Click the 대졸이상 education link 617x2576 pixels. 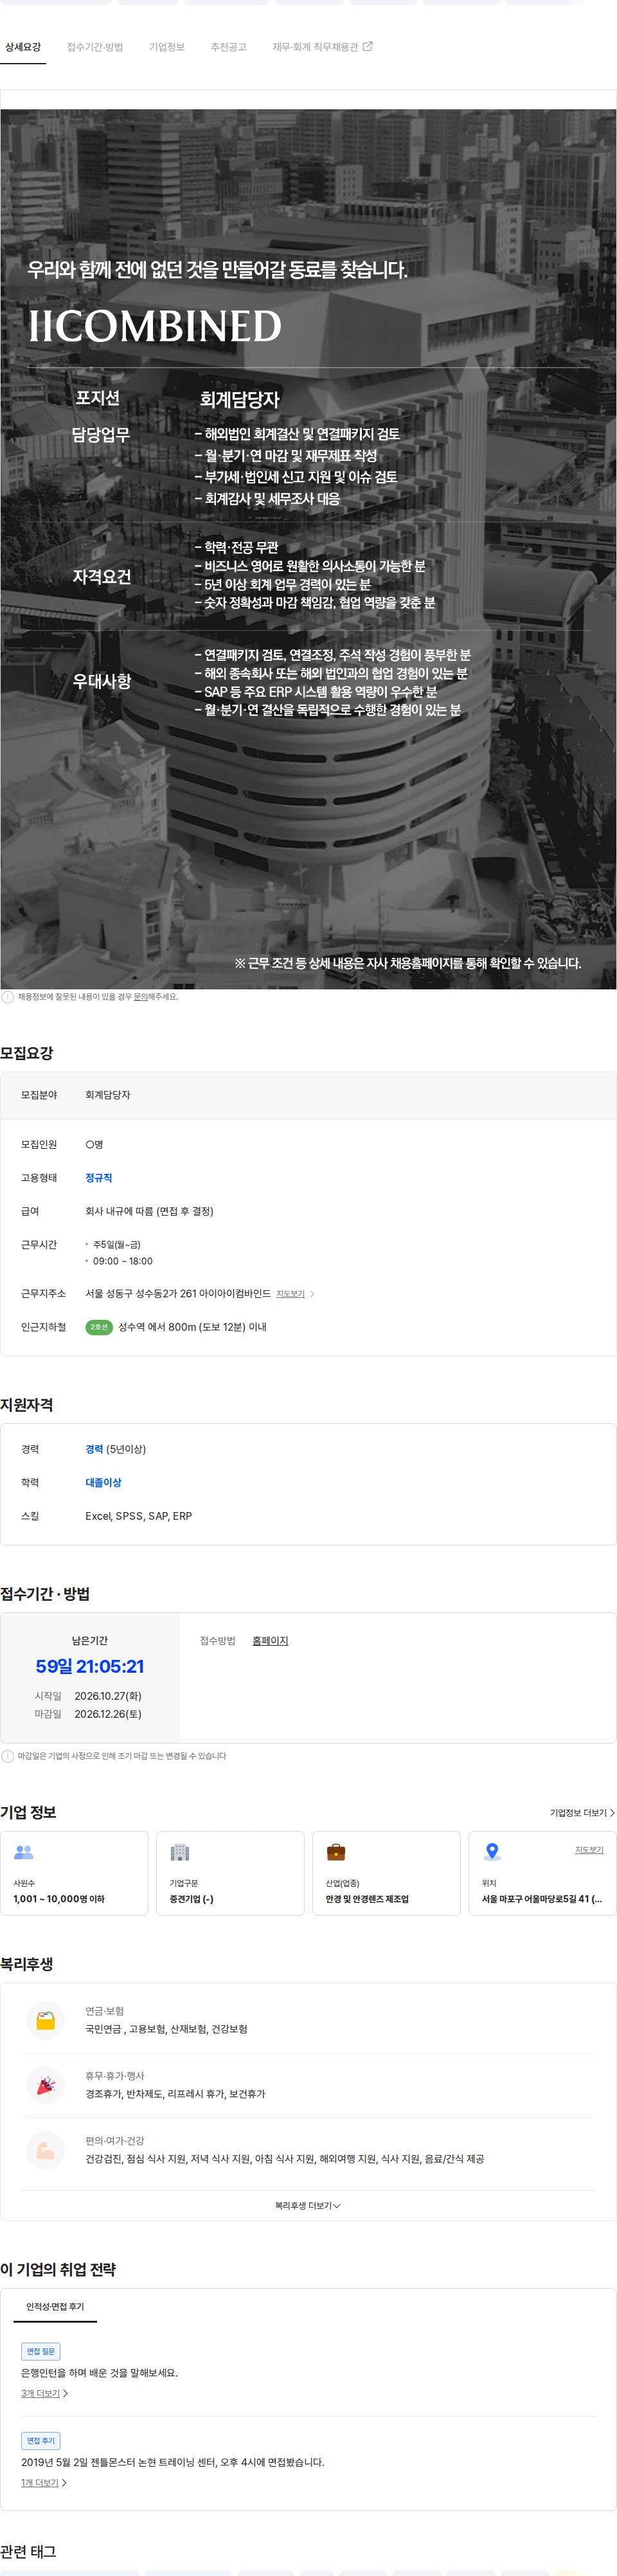[x=103, y=1482]
